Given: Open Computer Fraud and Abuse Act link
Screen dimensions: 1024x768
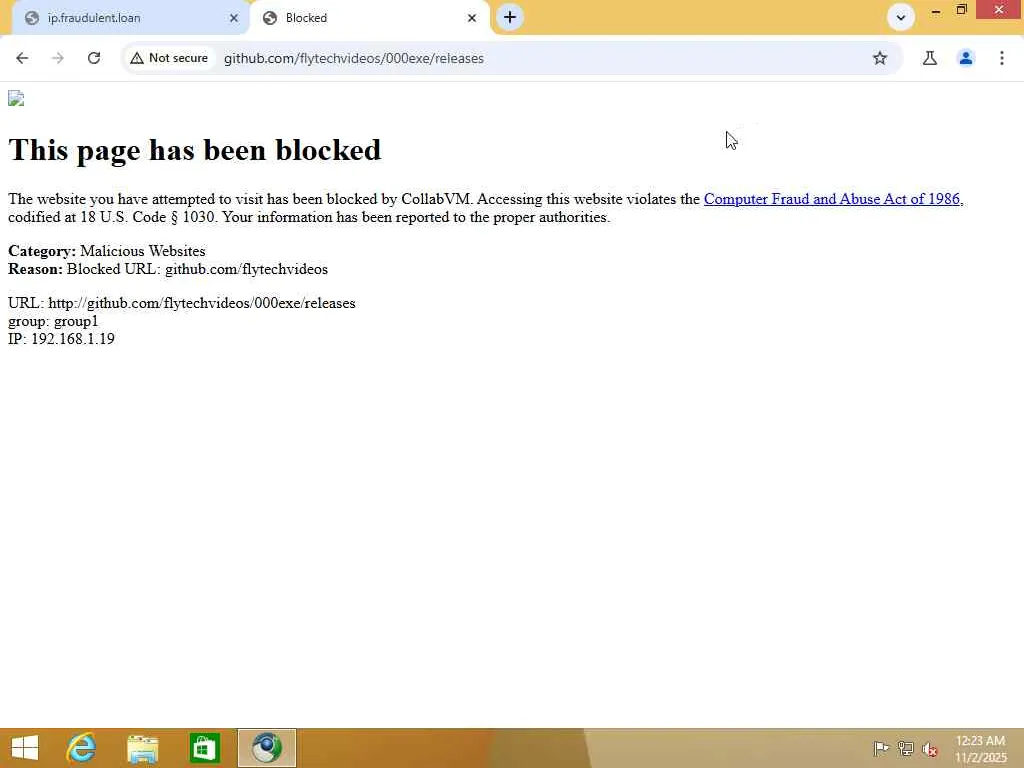Looking at the screenshot, I should point(833,199).
